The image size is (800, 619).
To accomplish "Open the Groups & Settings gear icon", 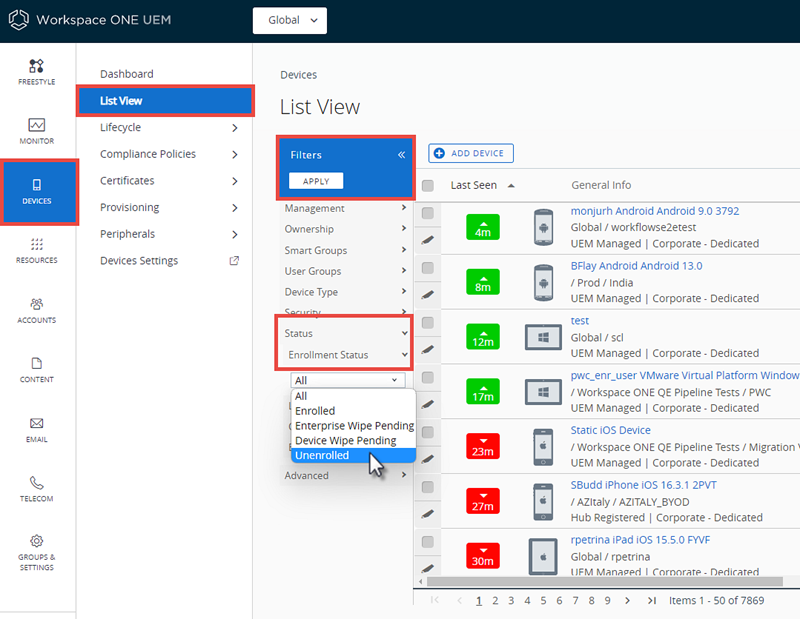I will click(x=37, y=541).
